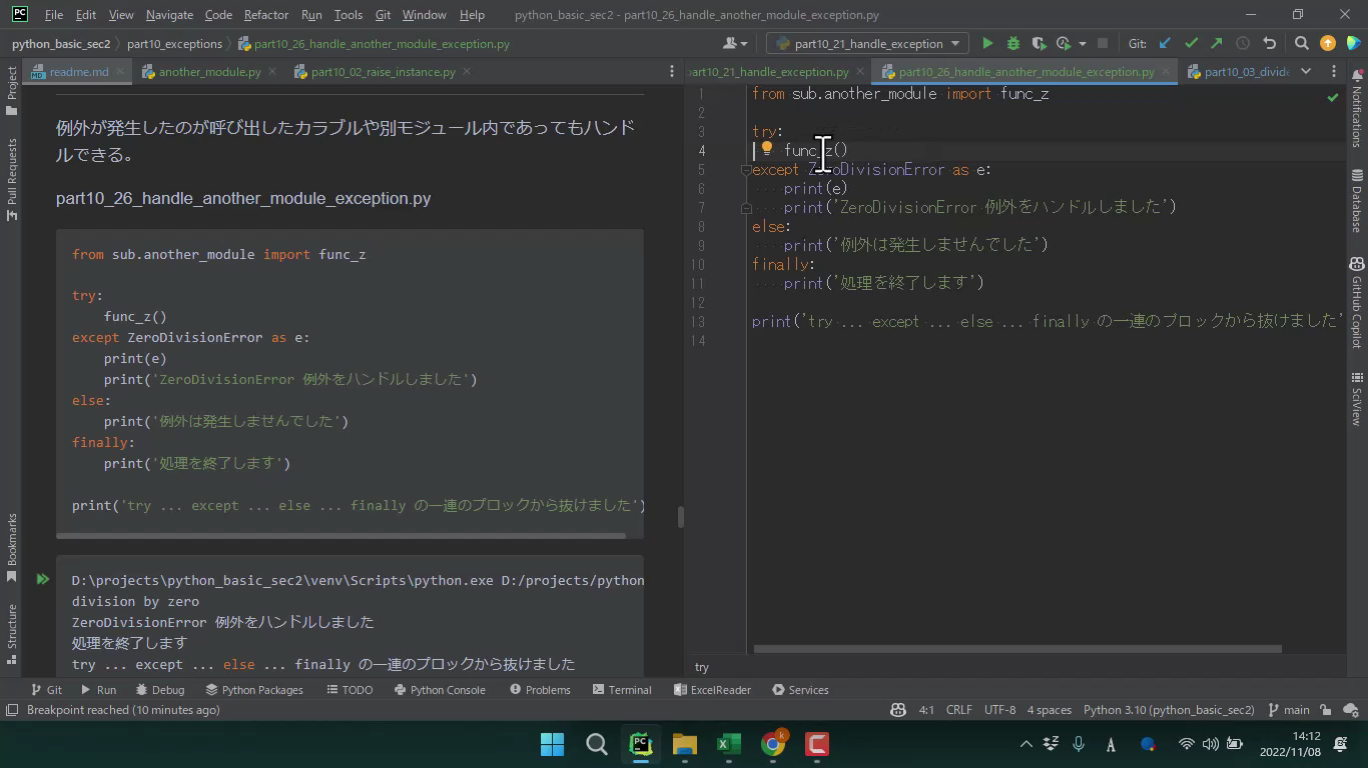Expand the hidden editor tabs chevron

[x=1305, y=71]
